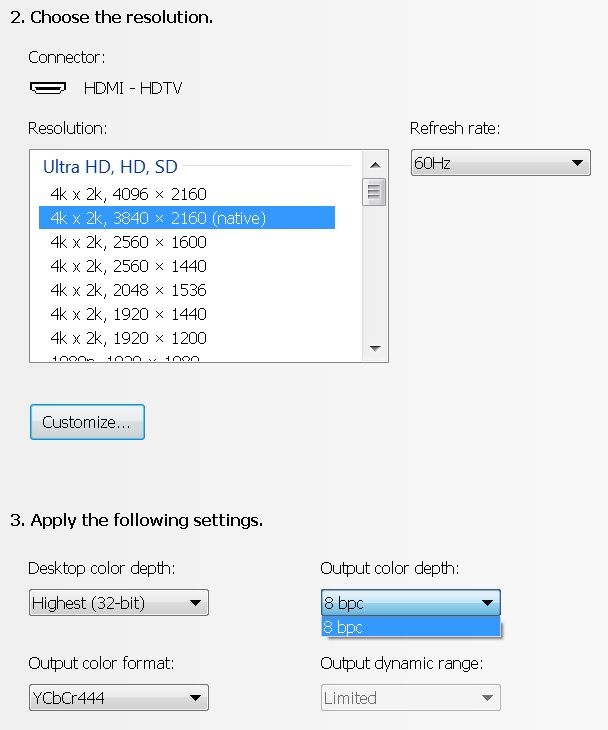Click the resolution list scrollbar thumb
The image size is (608, 730).
[x=376, y=190]
